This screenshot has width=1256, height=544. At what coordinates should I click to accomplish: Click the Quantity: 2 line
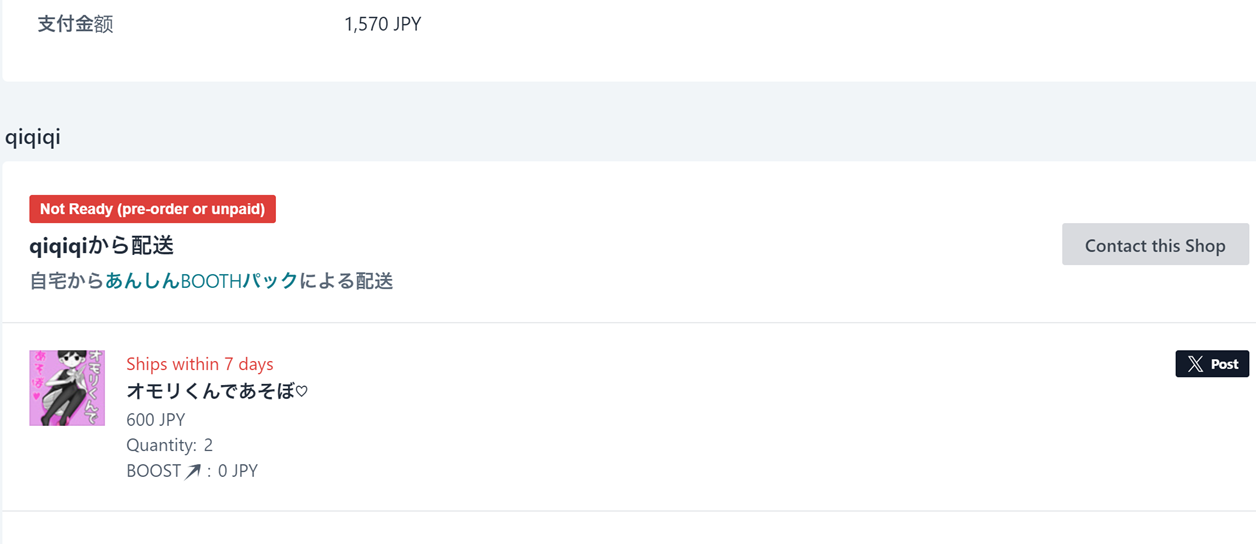tap(169, 445)
